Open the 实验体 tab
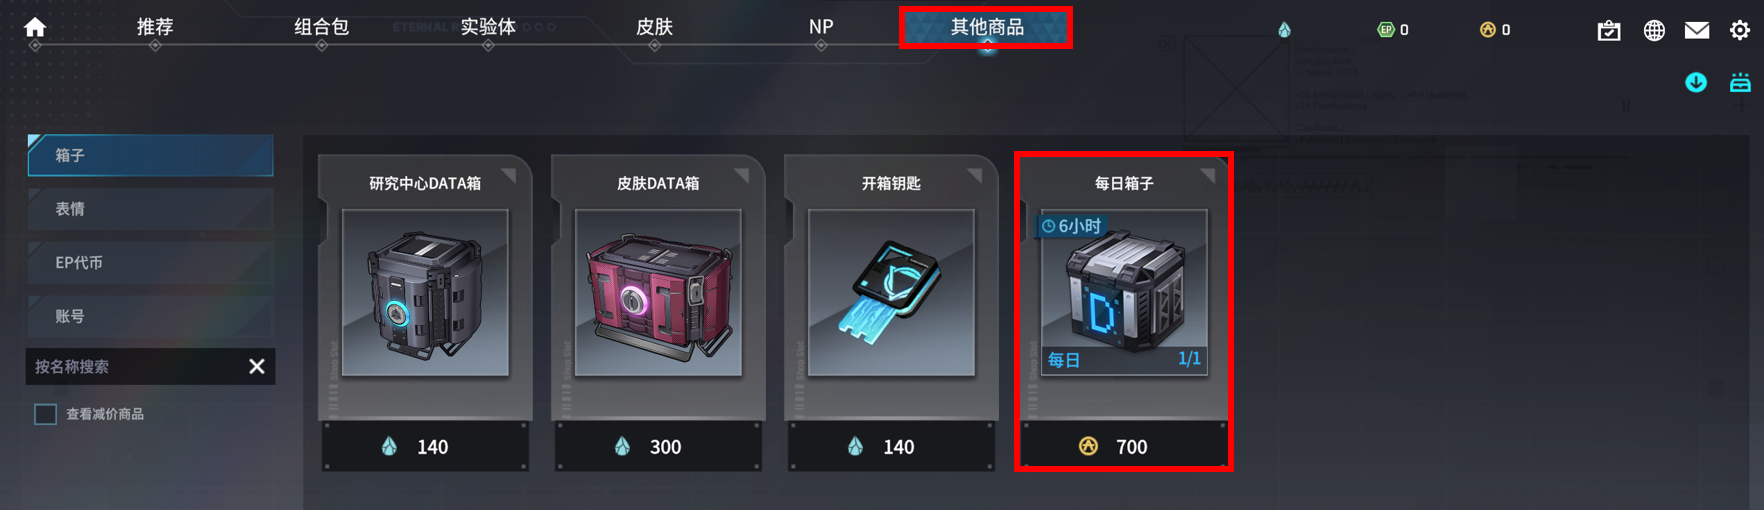 pyautogui.click(x=488, y=27)
